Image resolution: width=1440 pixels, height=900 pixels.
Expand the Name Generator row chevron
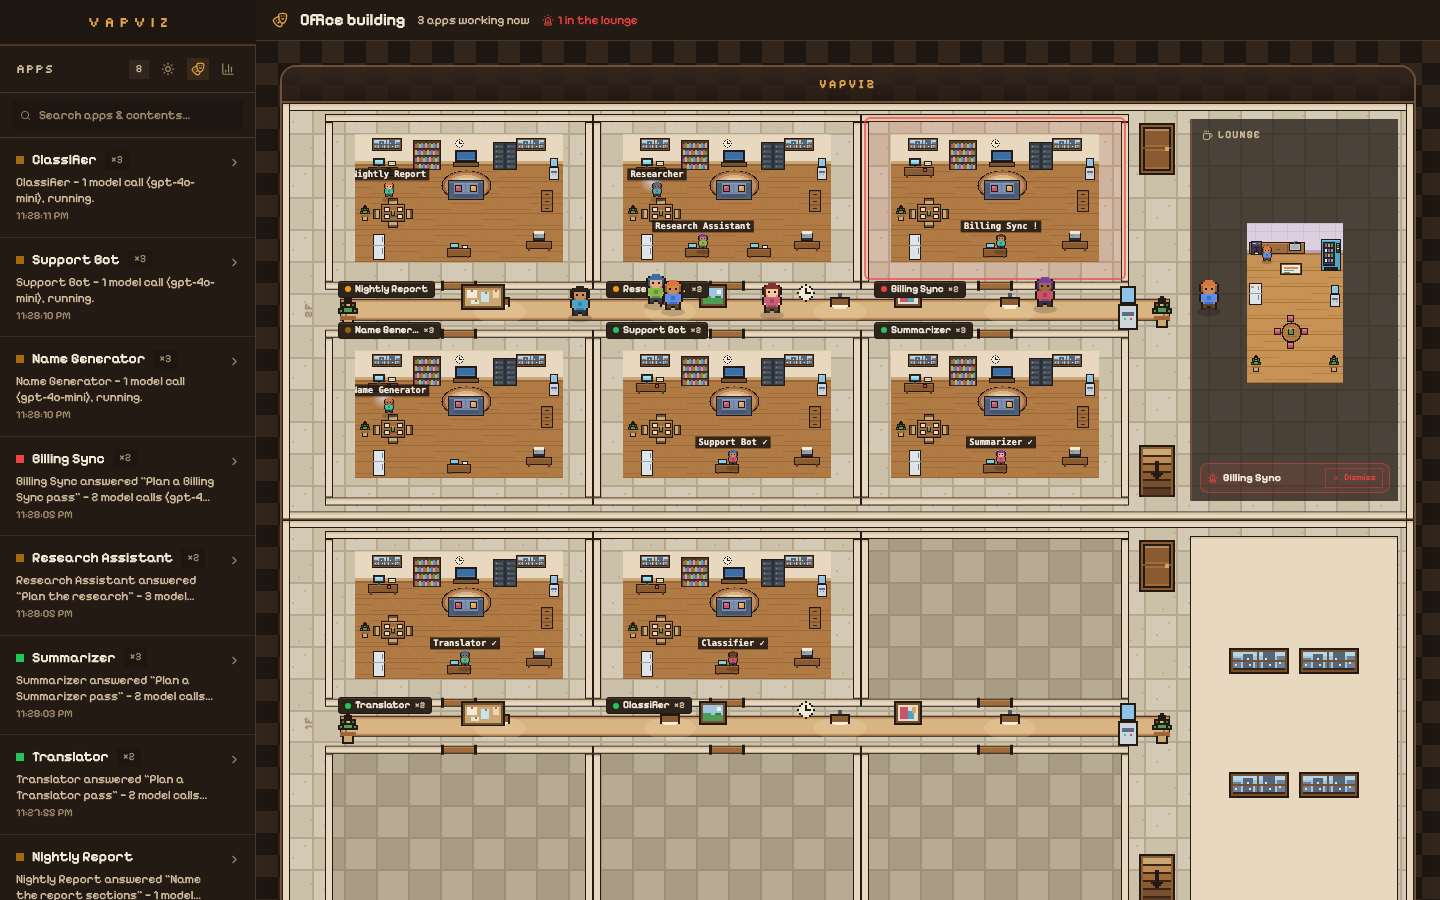235,361
